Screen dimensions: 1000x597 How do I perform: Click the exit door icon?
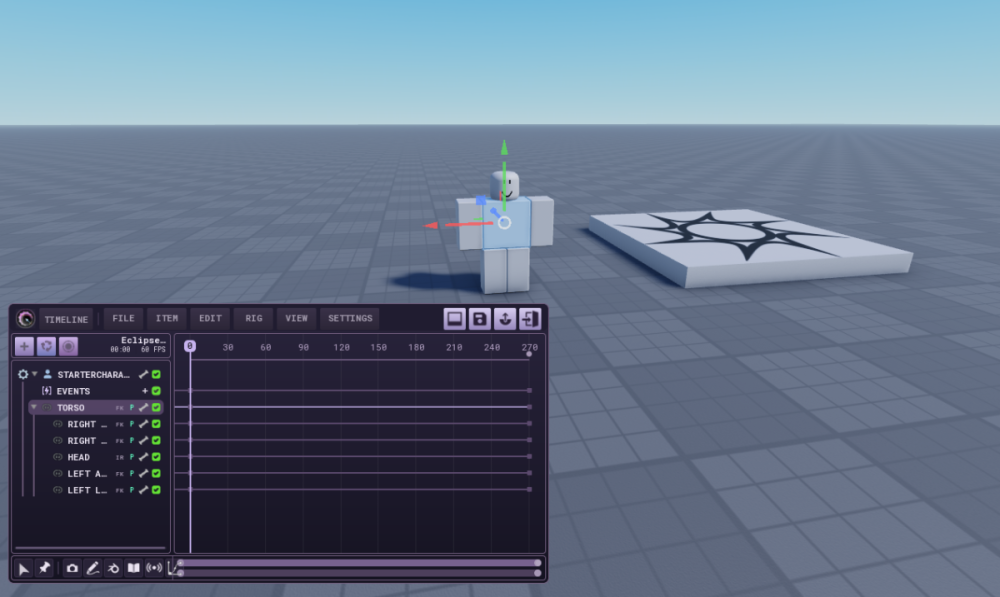[530, 318]
